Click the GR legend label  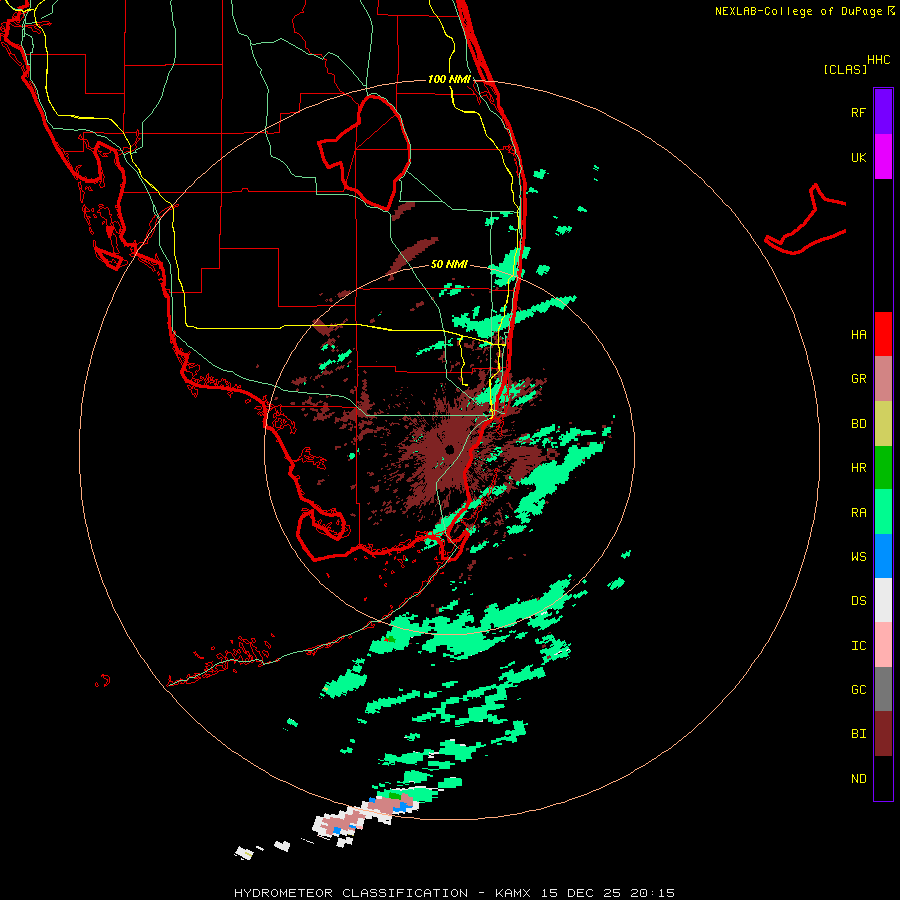point(858,379)
